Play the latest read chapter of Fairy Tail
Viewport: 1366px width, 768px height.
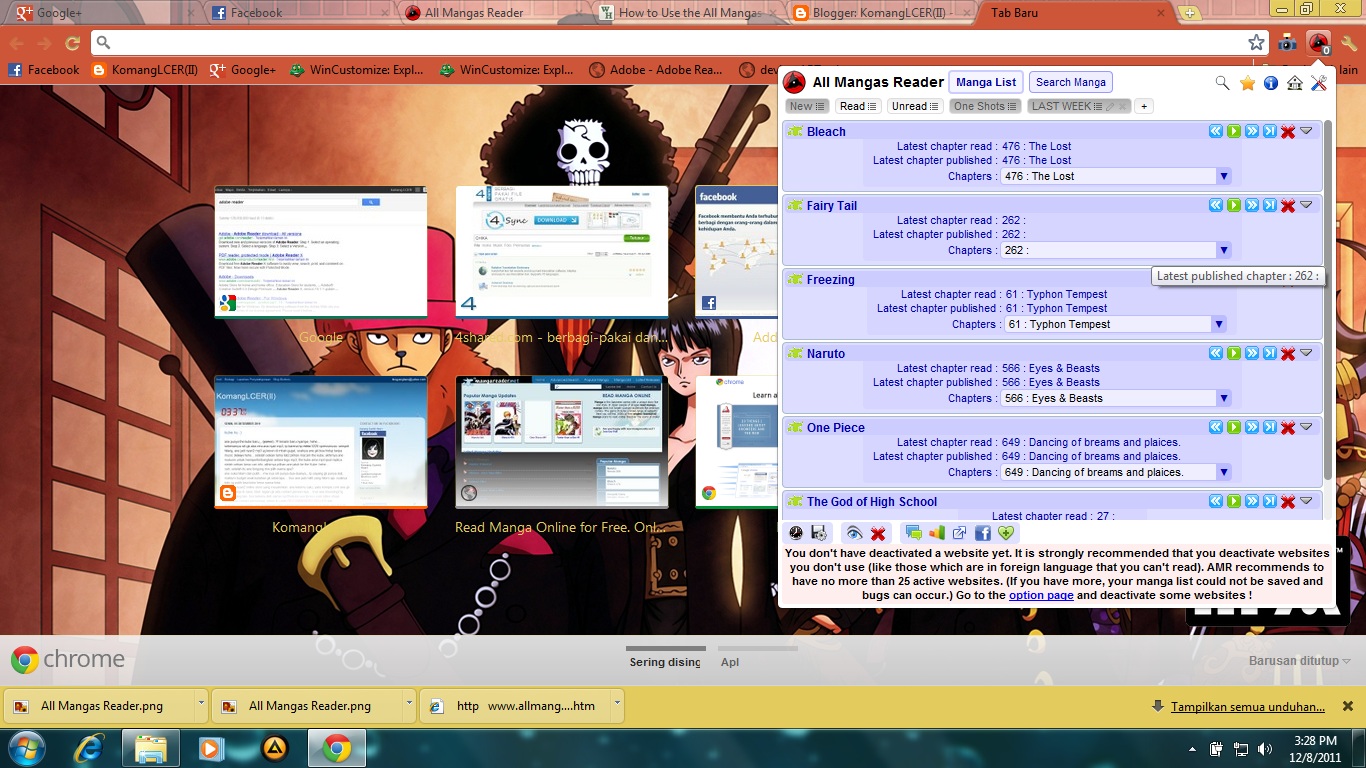(x=1234, y=205)
